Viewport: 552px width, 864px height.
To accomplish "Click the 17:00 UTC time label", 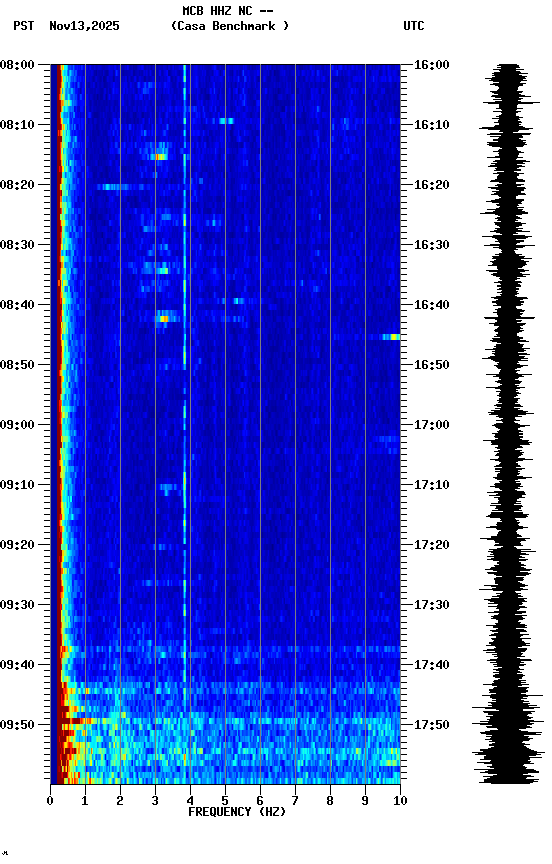I will (432, 425).
